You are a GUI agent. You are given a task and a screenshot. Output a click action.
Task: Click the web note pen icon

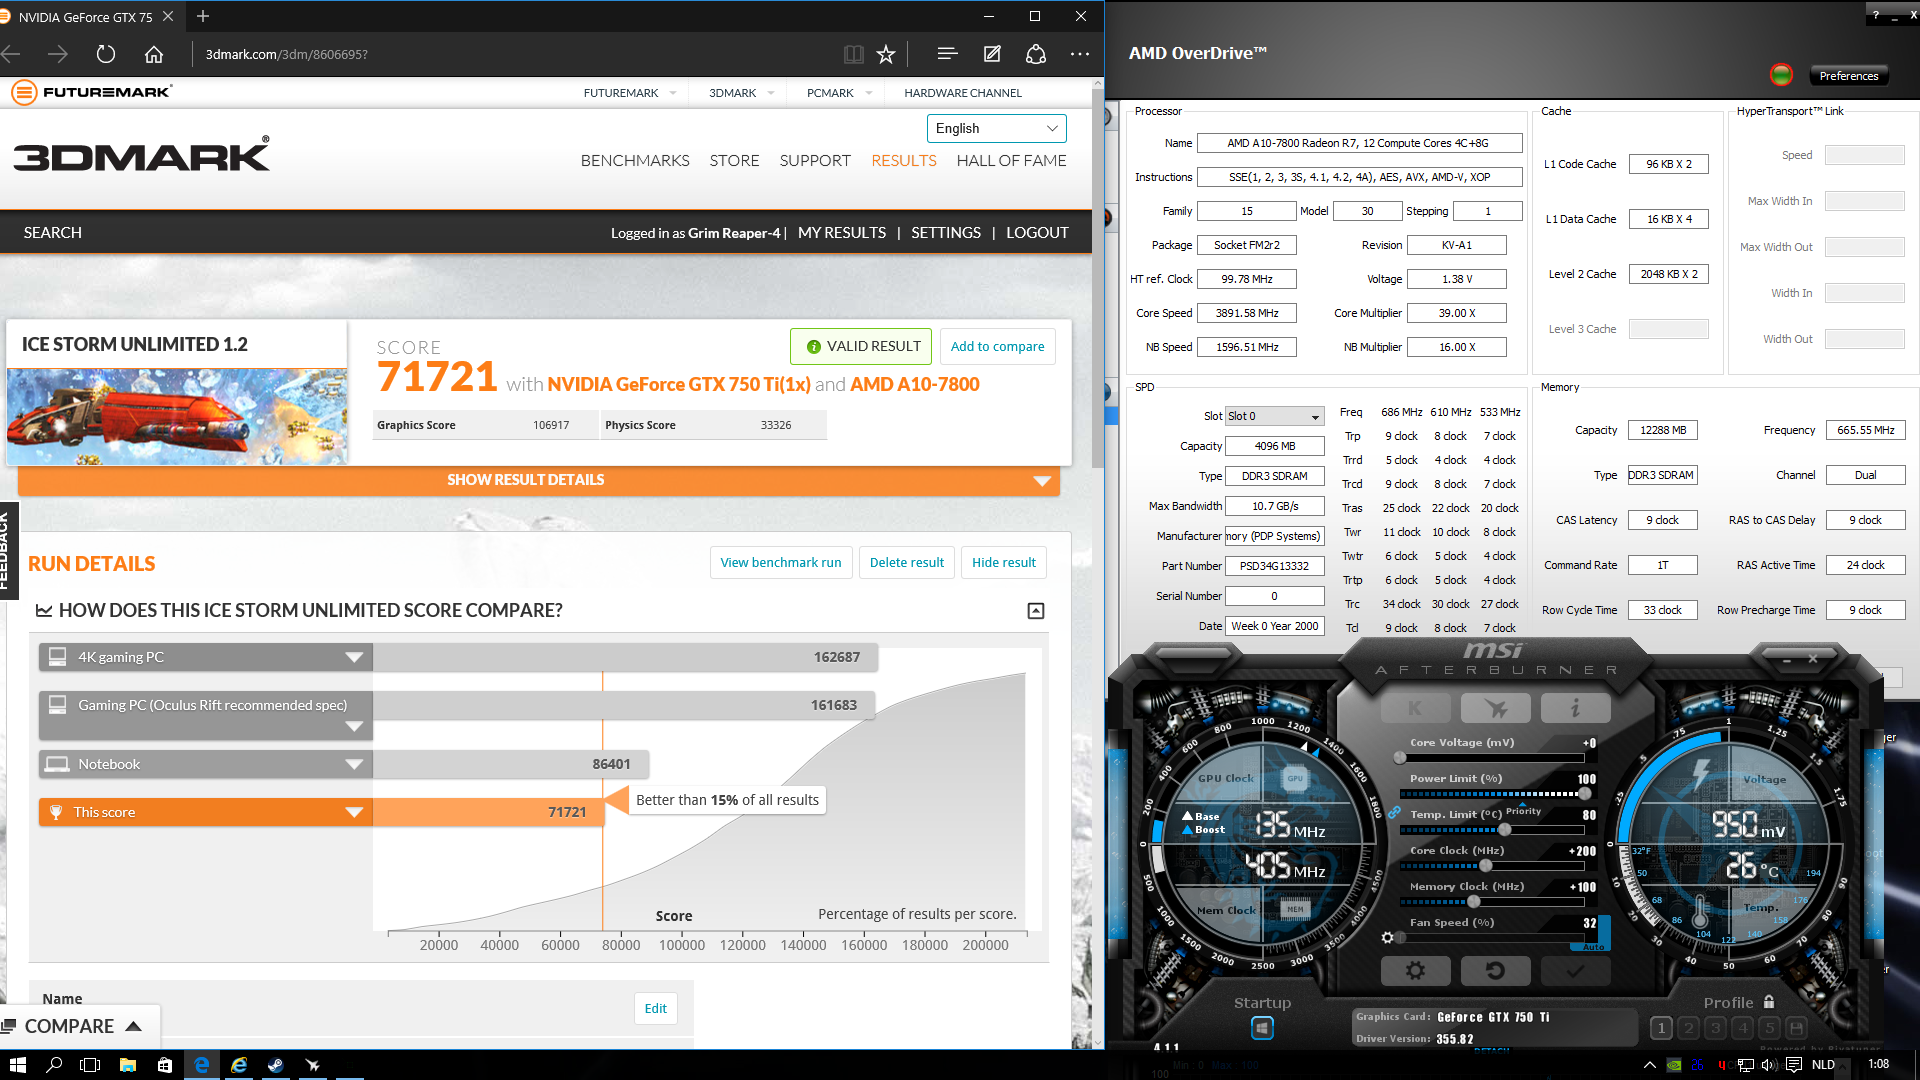coord(991,54)
